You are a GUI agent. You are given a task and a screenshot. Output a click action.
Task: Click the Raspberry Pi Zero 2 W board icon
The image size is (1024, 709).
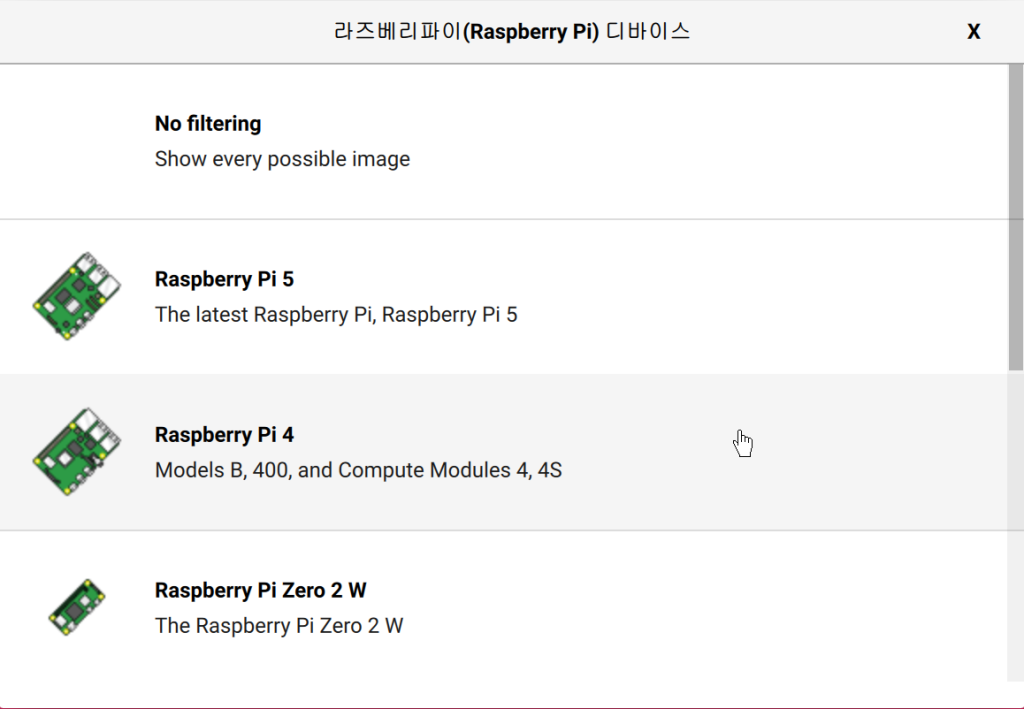coord(77,607)
